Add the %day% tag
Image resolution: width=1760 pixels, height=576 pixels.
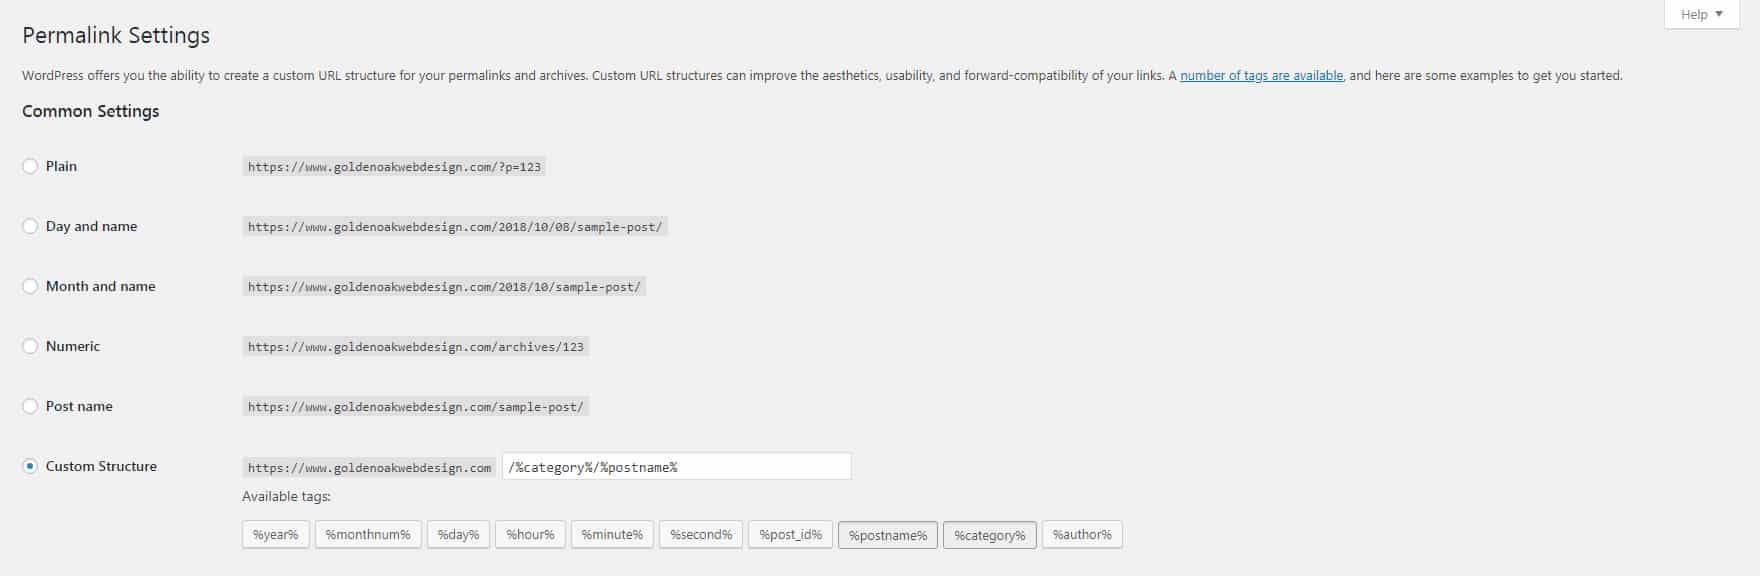[458, 534]
